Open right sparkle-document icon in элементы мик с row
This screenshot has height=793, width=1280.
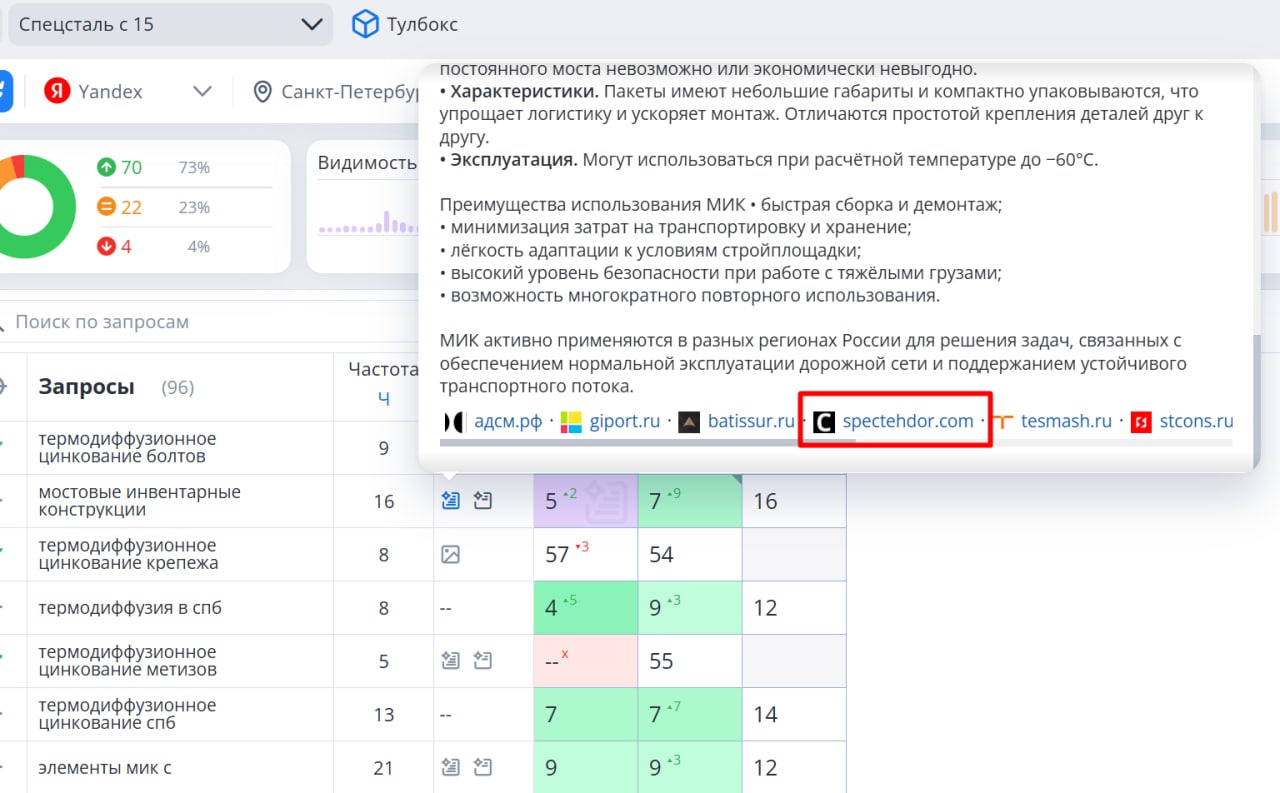[x=483, y=767]
